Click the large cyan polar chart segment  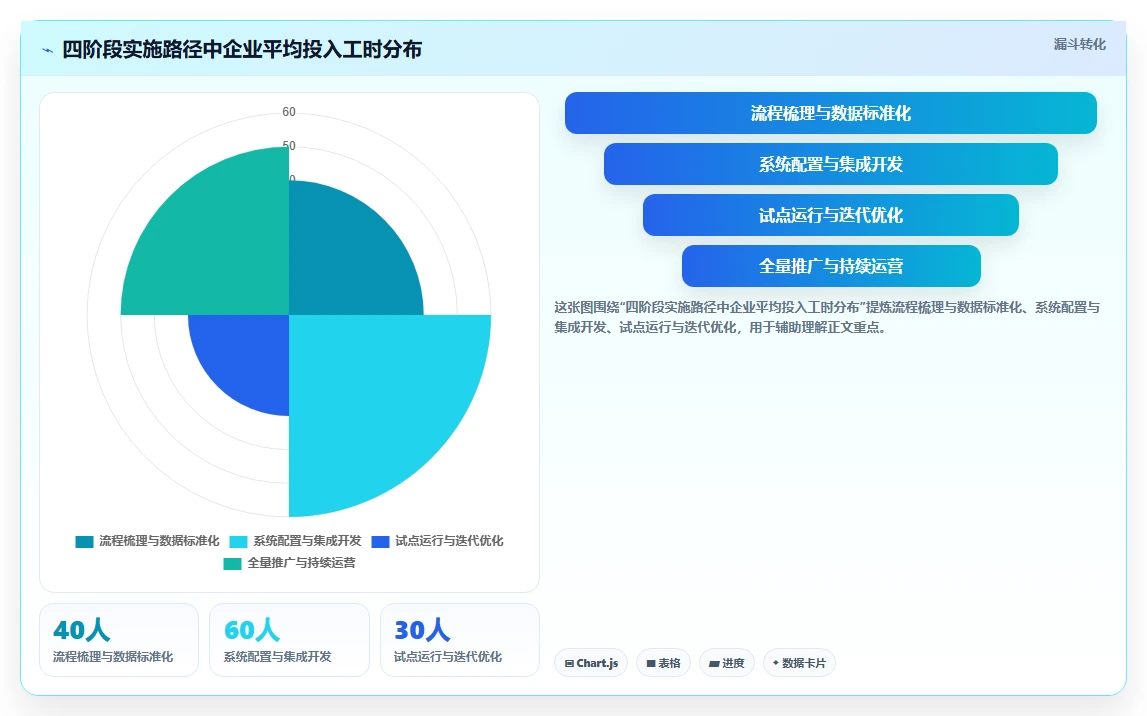373,399
